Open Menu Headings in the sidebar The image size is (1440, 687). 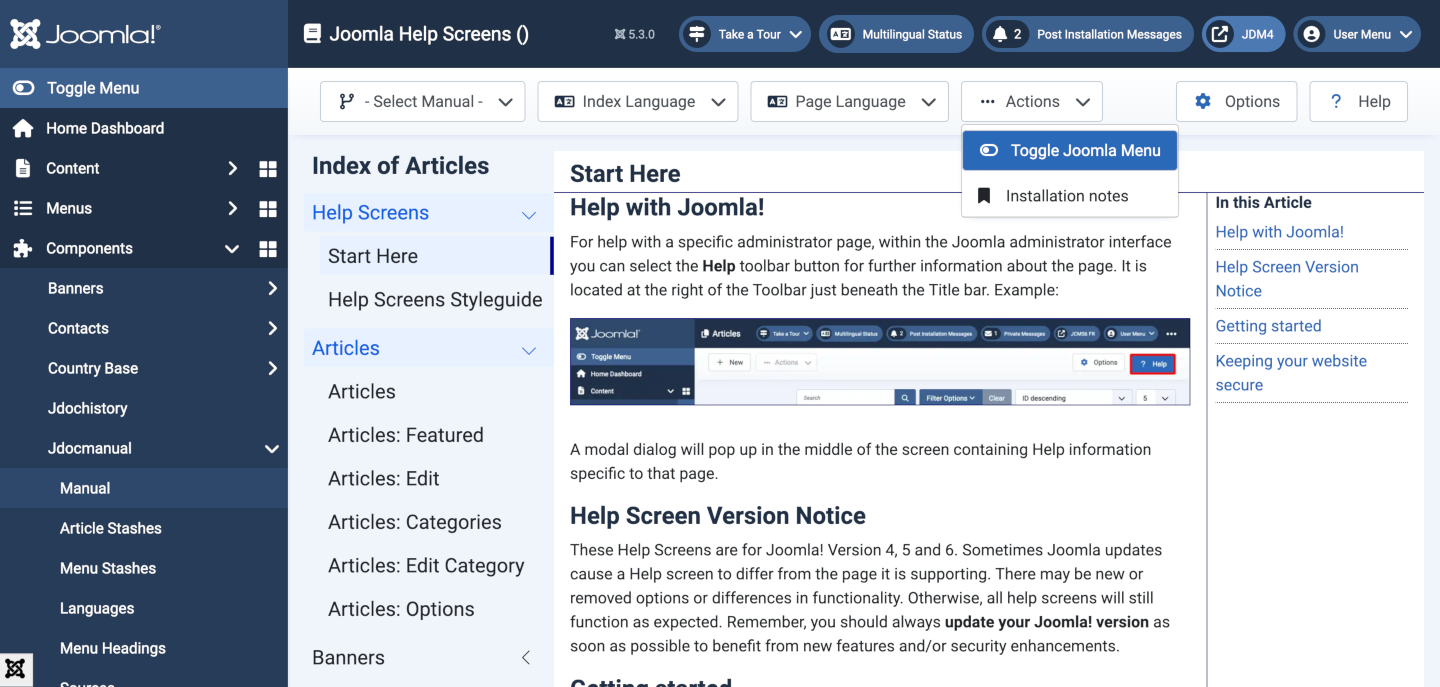(x=144, y=648)
